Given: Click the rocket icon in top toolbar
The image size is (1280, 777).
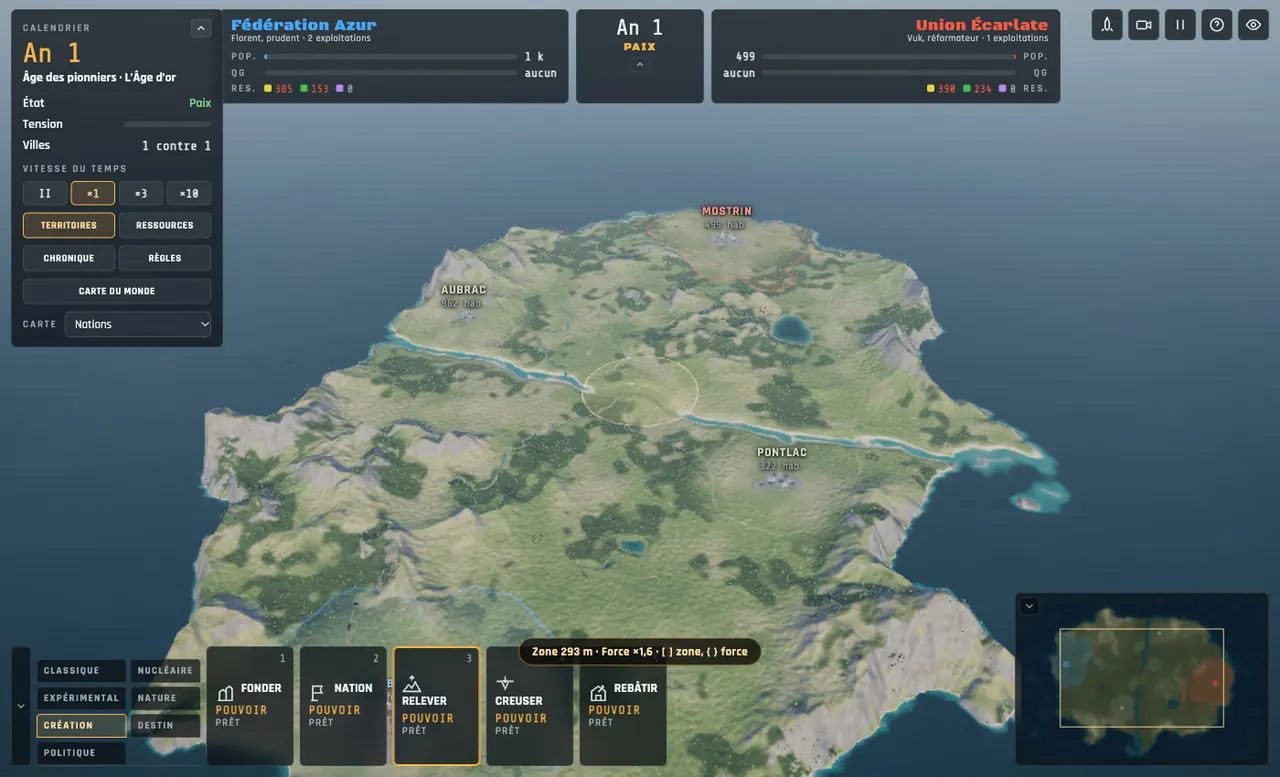Looking at the screenshot, I should (1107, 25).
